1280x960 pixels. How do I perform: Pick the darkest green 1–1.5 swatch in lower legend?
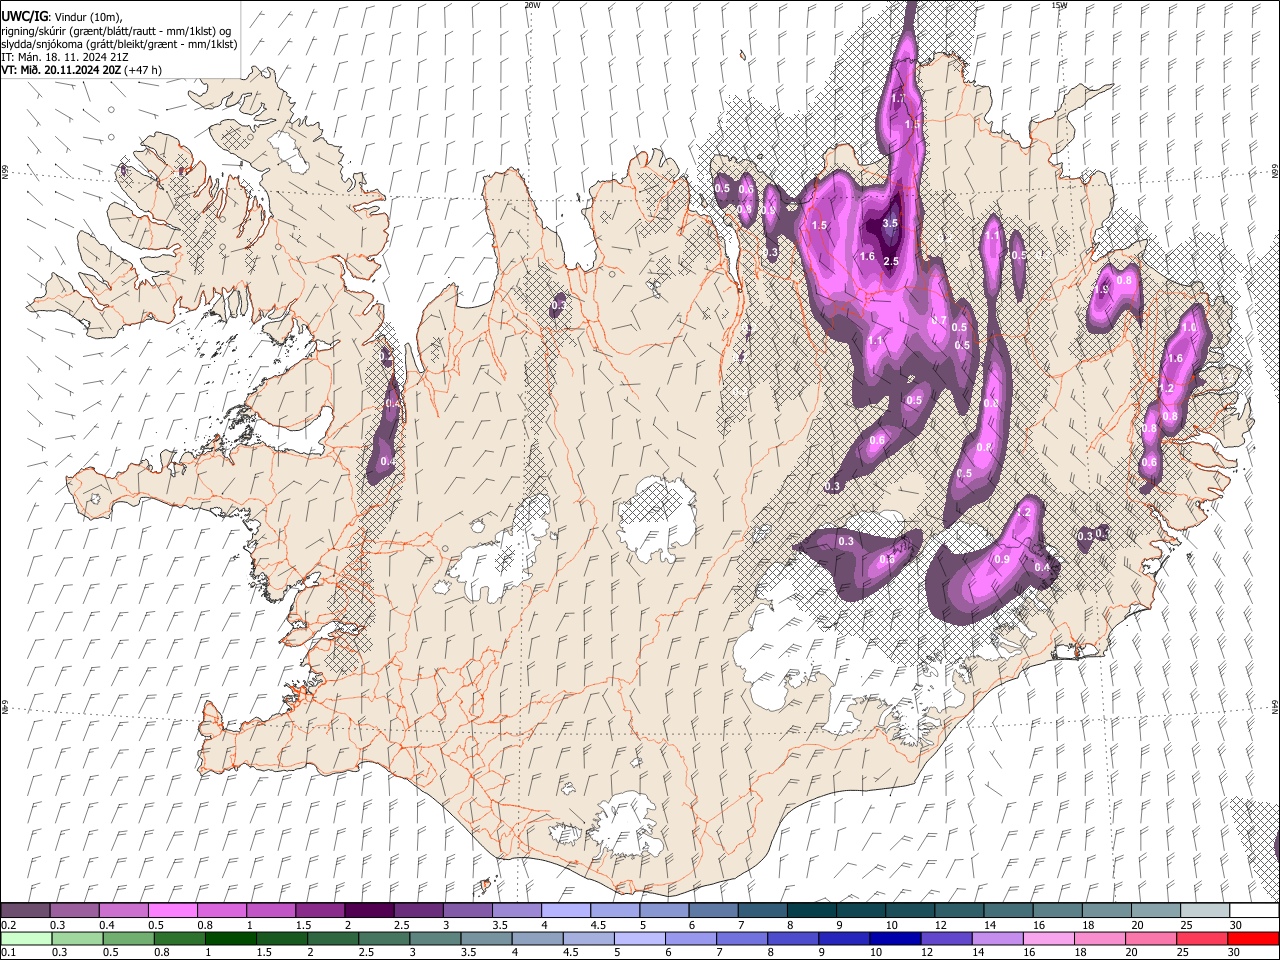230,938
